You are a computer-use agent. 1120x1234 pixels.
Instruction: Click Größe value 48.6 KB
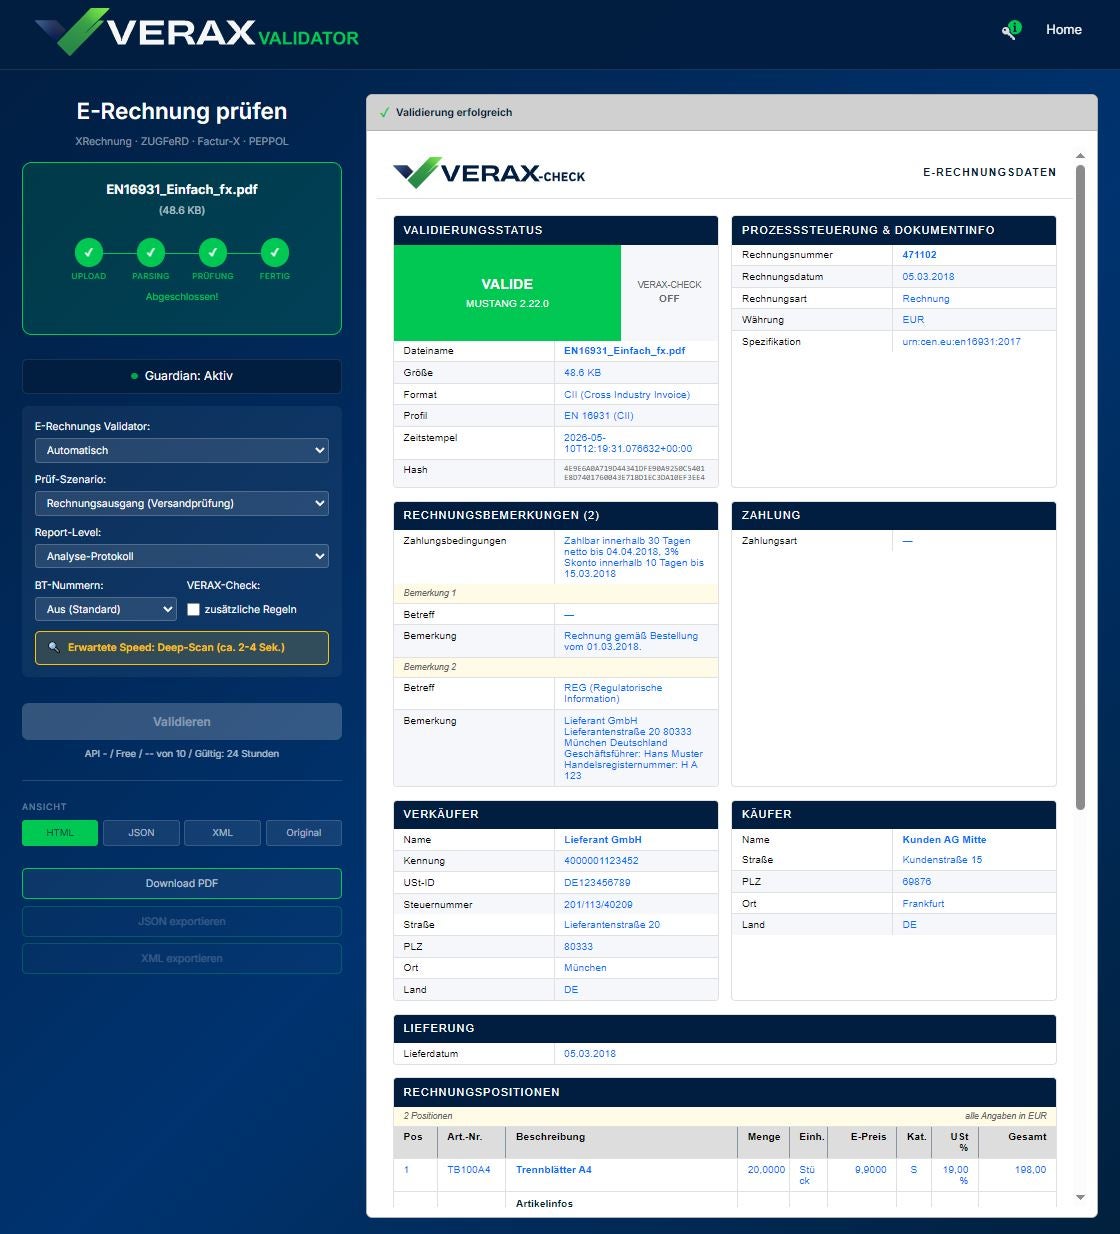(x=582, y=373)
